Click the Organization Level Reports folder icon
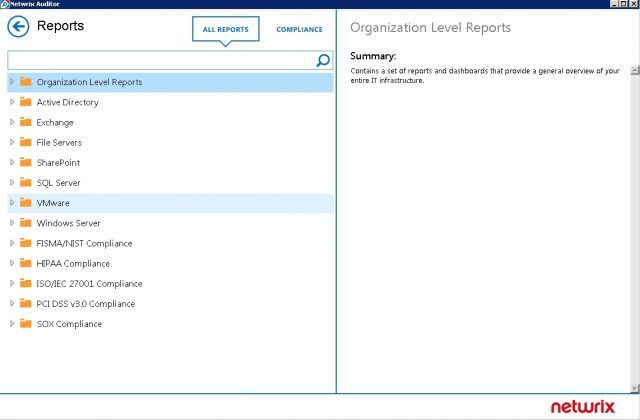This screenshot has width=640, height=420. click(26, 82)
